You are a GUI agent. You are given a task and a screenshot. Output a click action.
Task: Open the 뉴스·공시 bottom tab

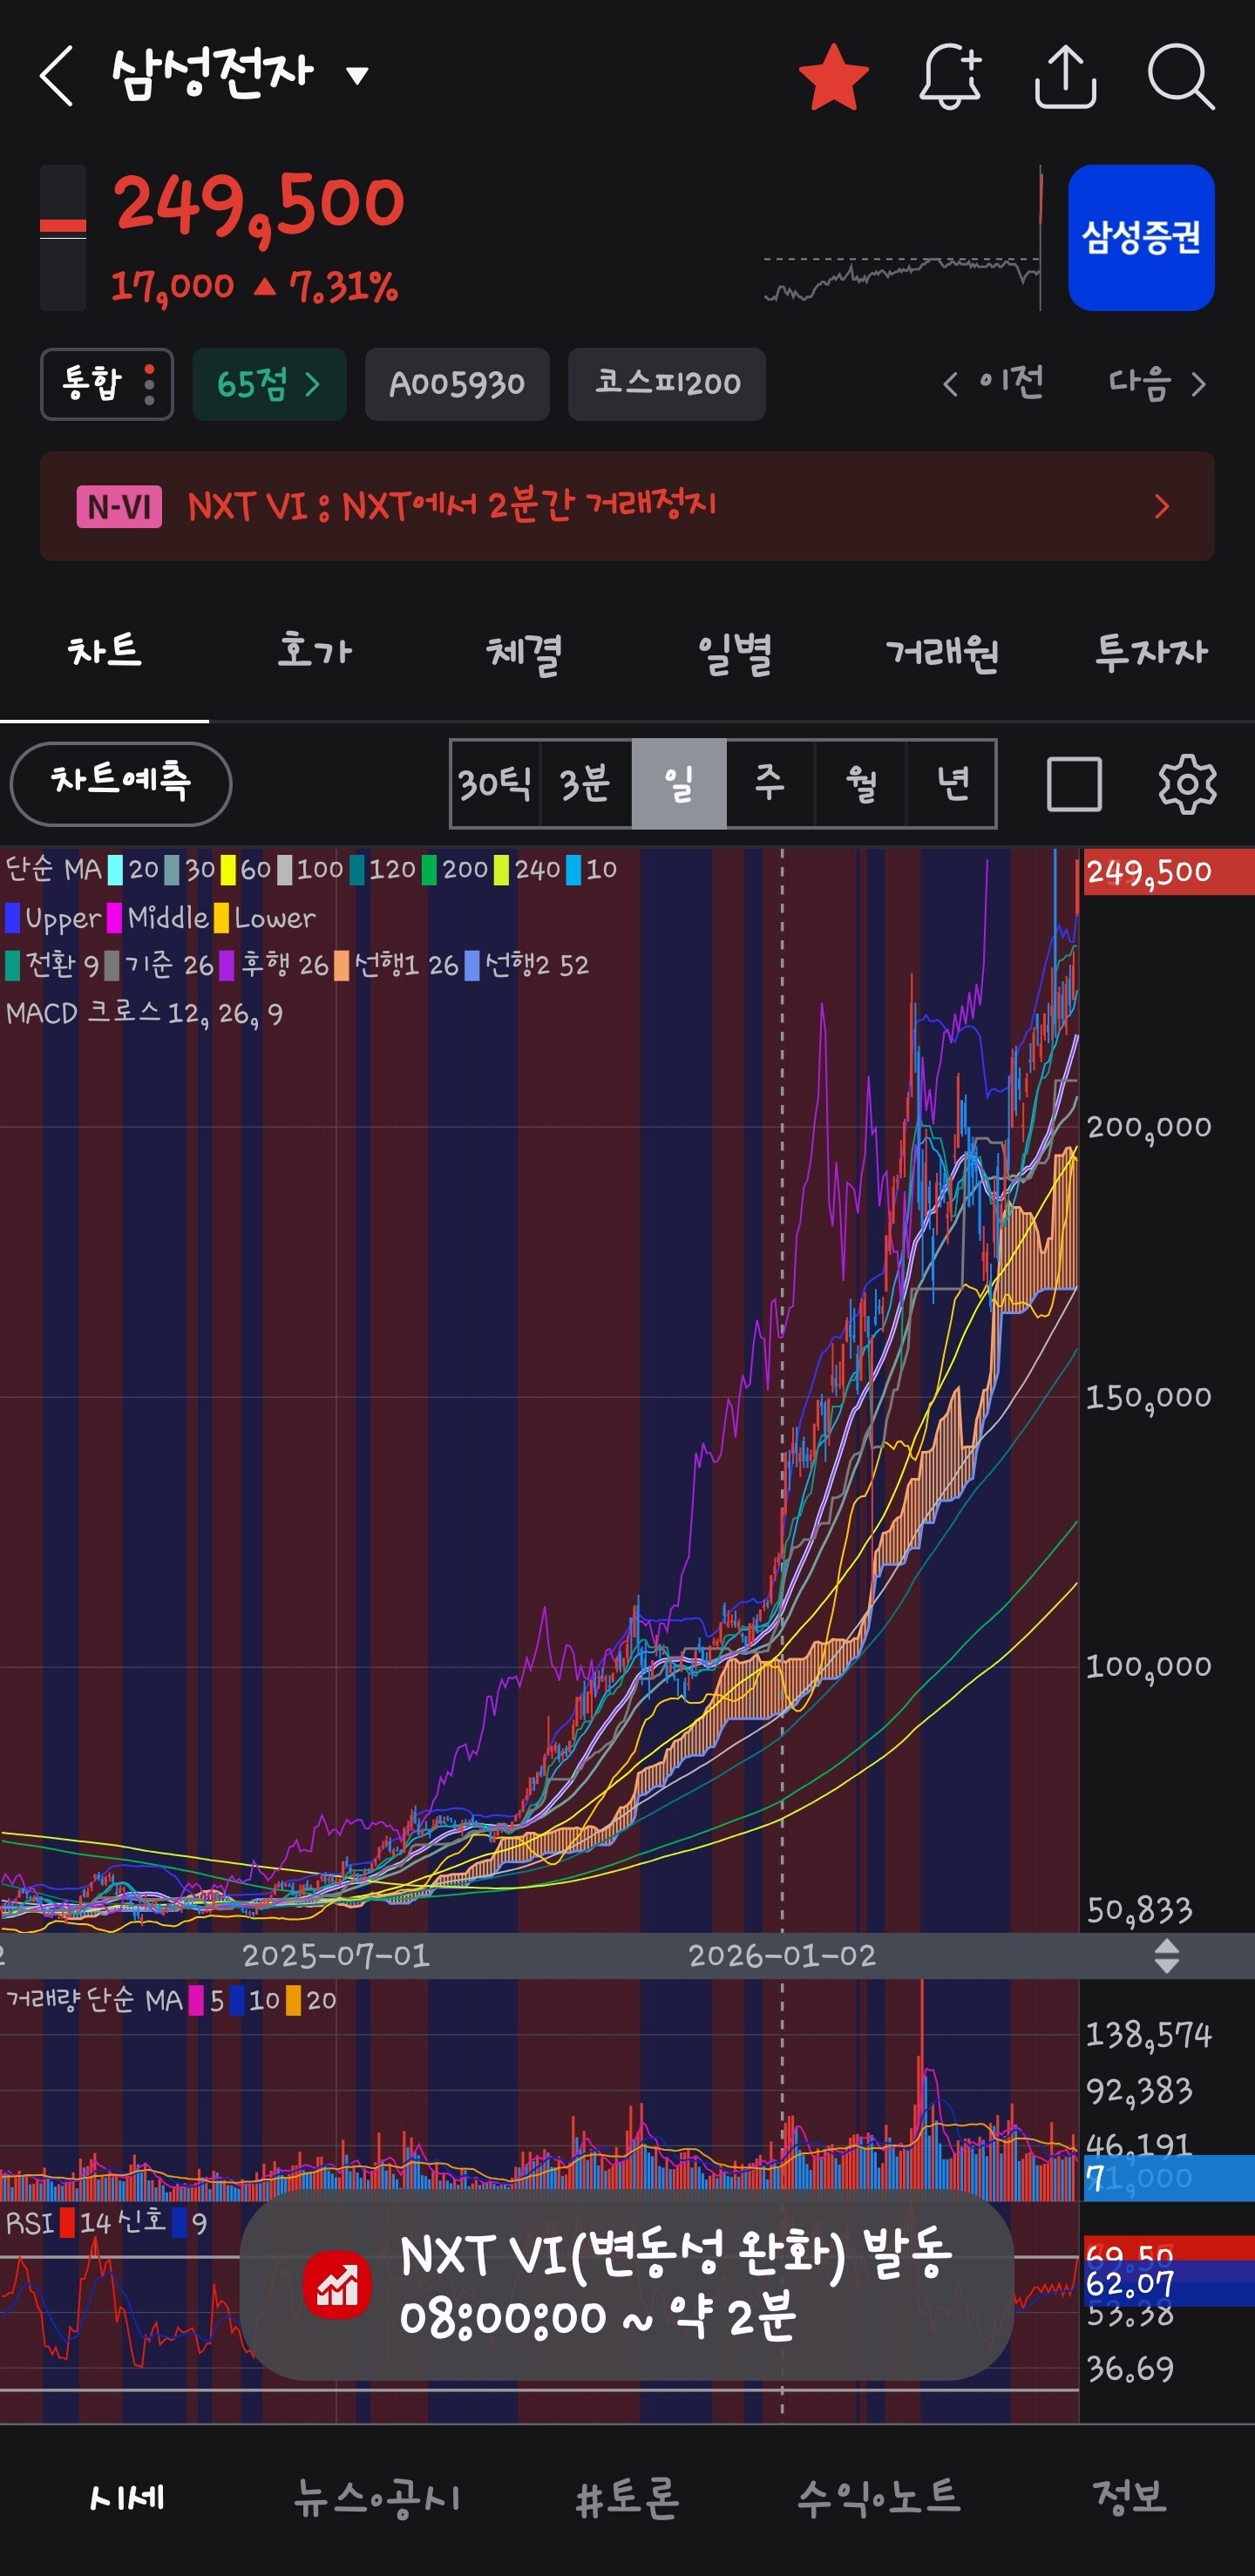377,2498
